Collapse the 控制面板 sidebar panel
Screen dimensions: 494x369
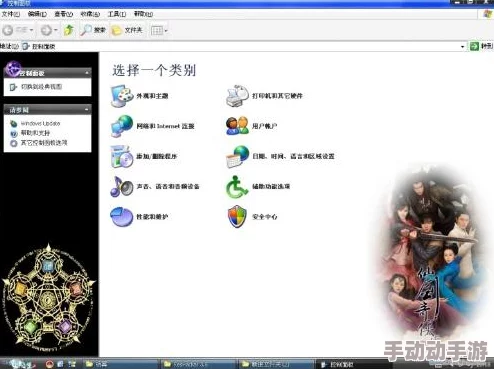click(87, 73)
